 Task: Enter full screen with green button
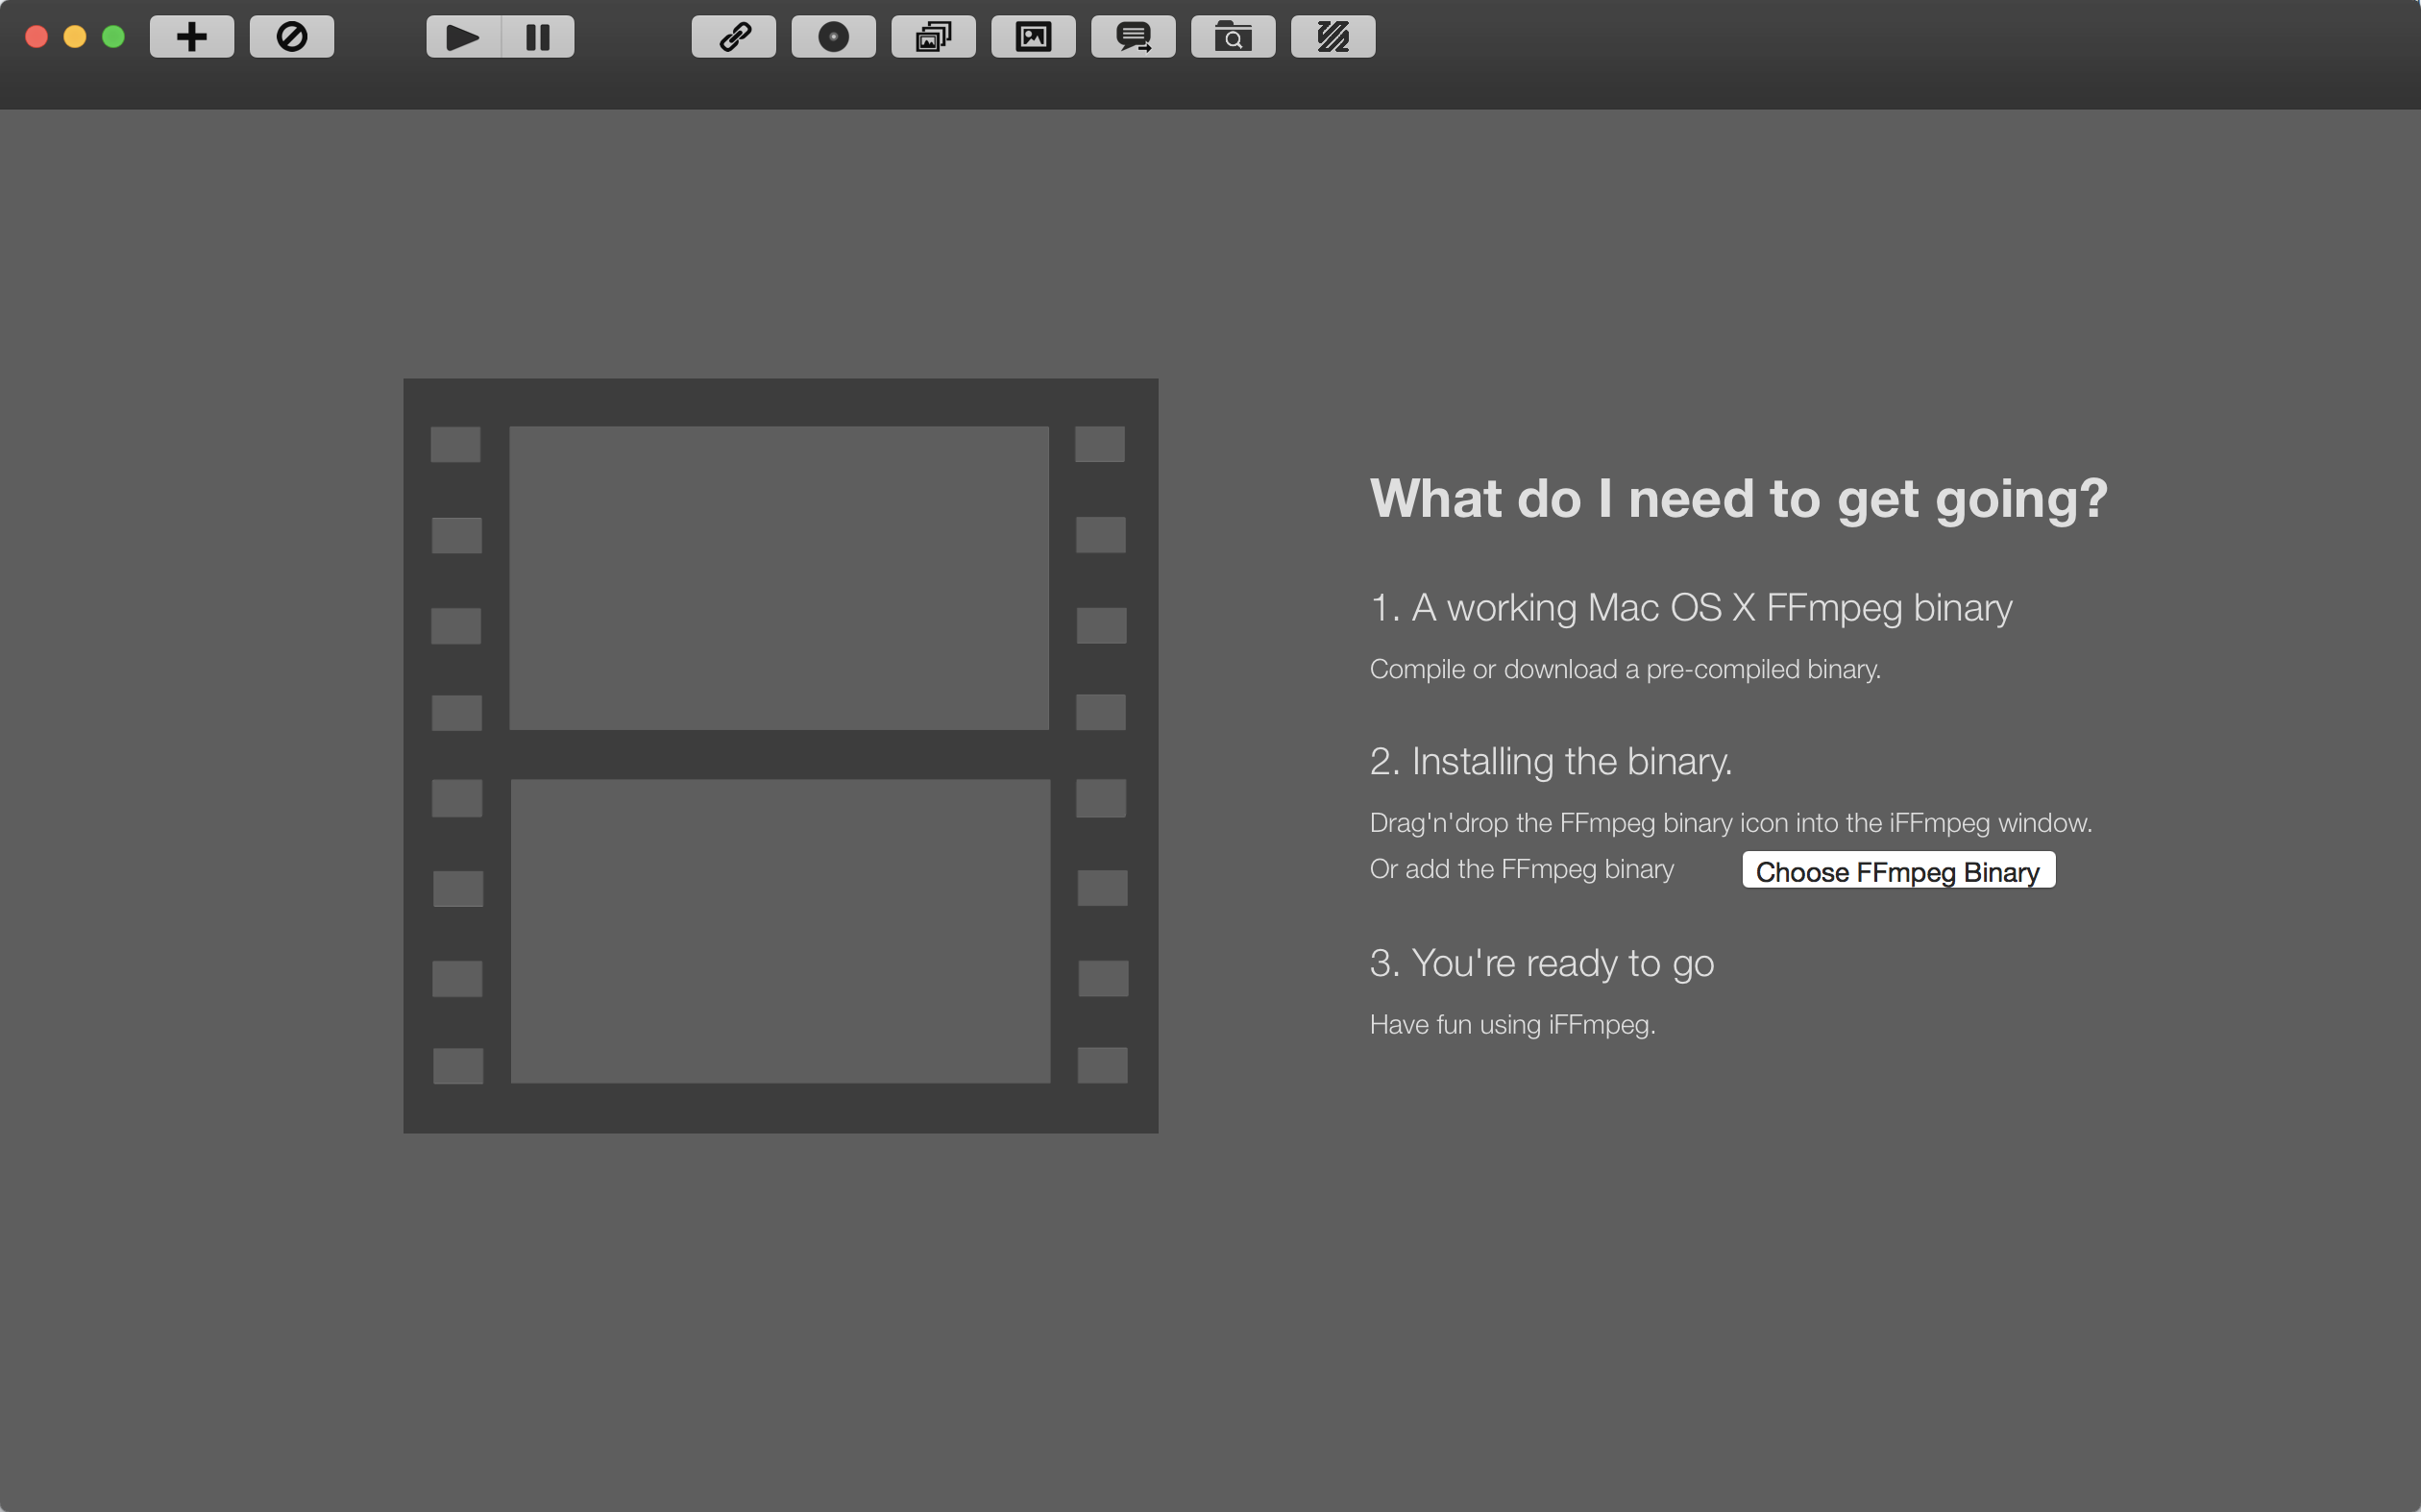pyautogui.click(x=113, y=37)
